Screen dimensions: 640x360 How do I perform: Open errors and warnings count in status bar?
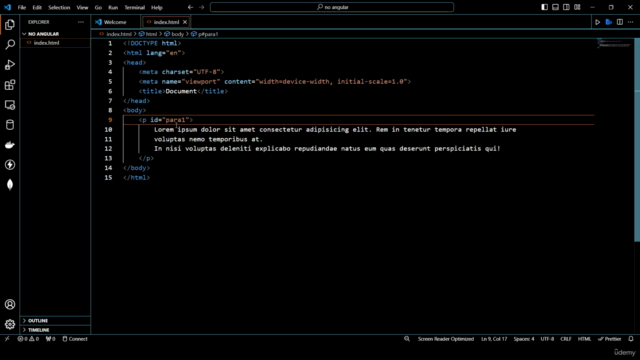click(28, 339)
